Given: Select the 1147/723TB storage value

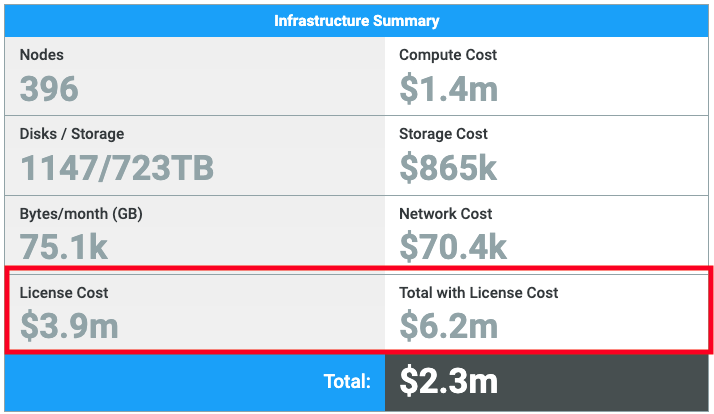Looking at the screenshot, I should [x=117, y=168].
